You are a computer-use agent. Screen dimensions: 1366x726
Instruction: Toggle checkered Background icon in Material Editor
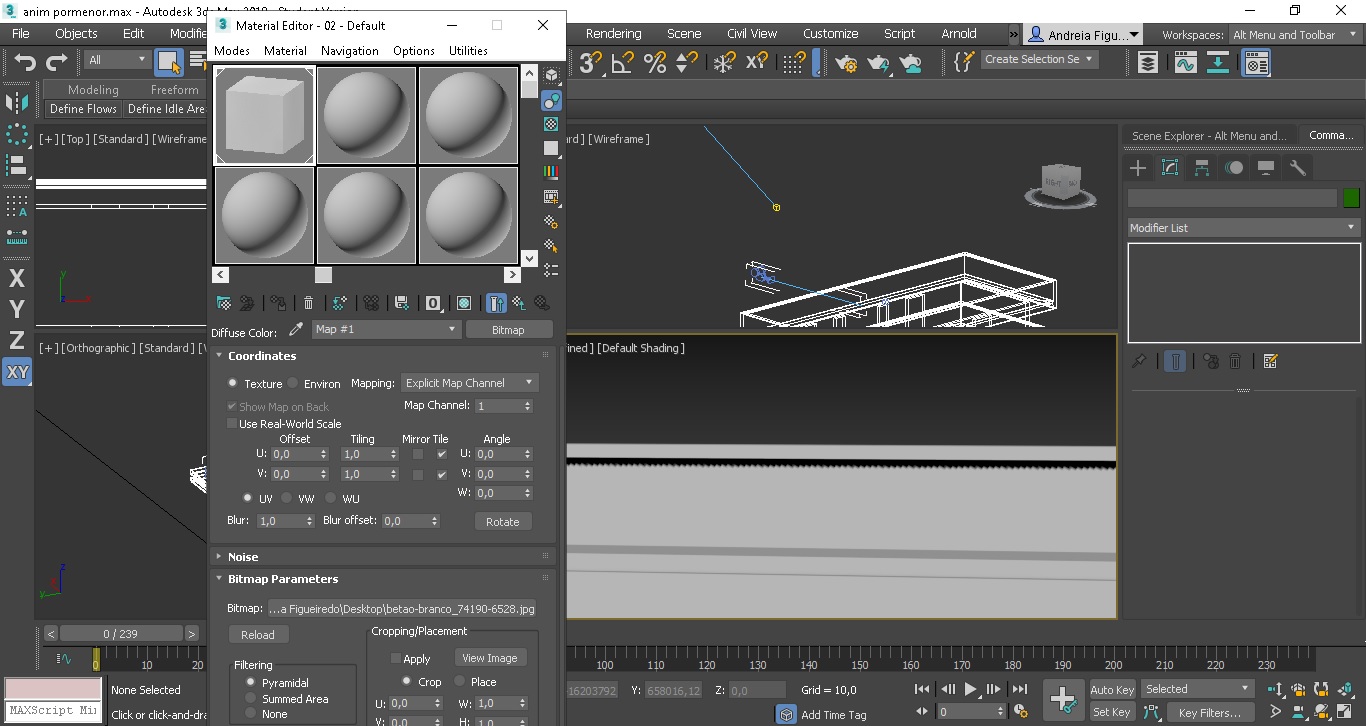coord(551,125)
